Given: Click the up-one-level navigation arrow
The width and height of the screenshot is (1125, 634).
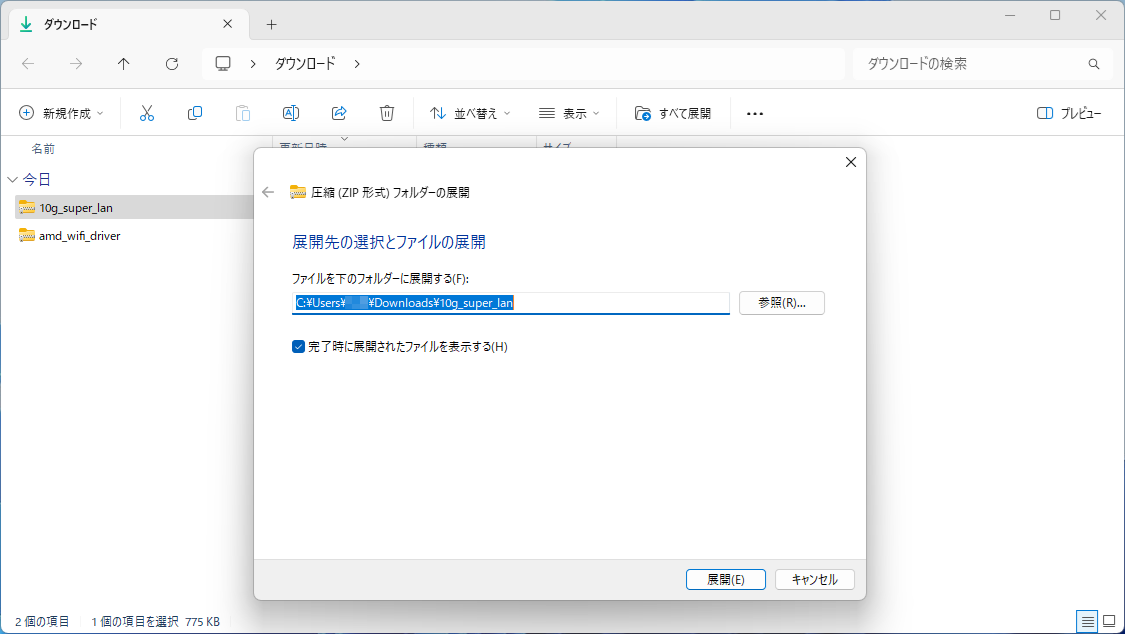Looking at the screenshot, I should coord(123,63).
